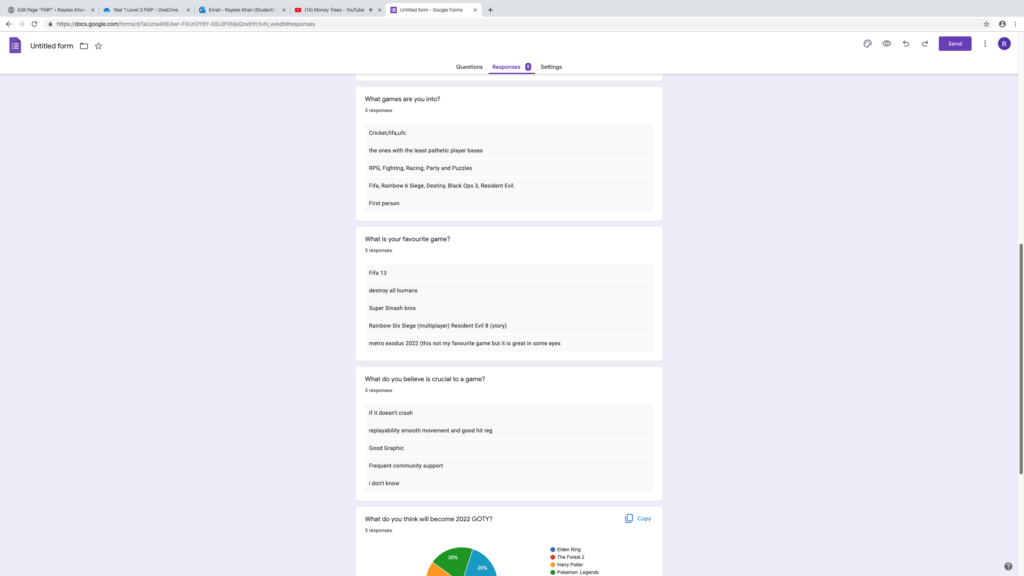Viewport: 1024px width, 576px height.
Task: Open the Google account avatar
Action: pos(1004,44)
